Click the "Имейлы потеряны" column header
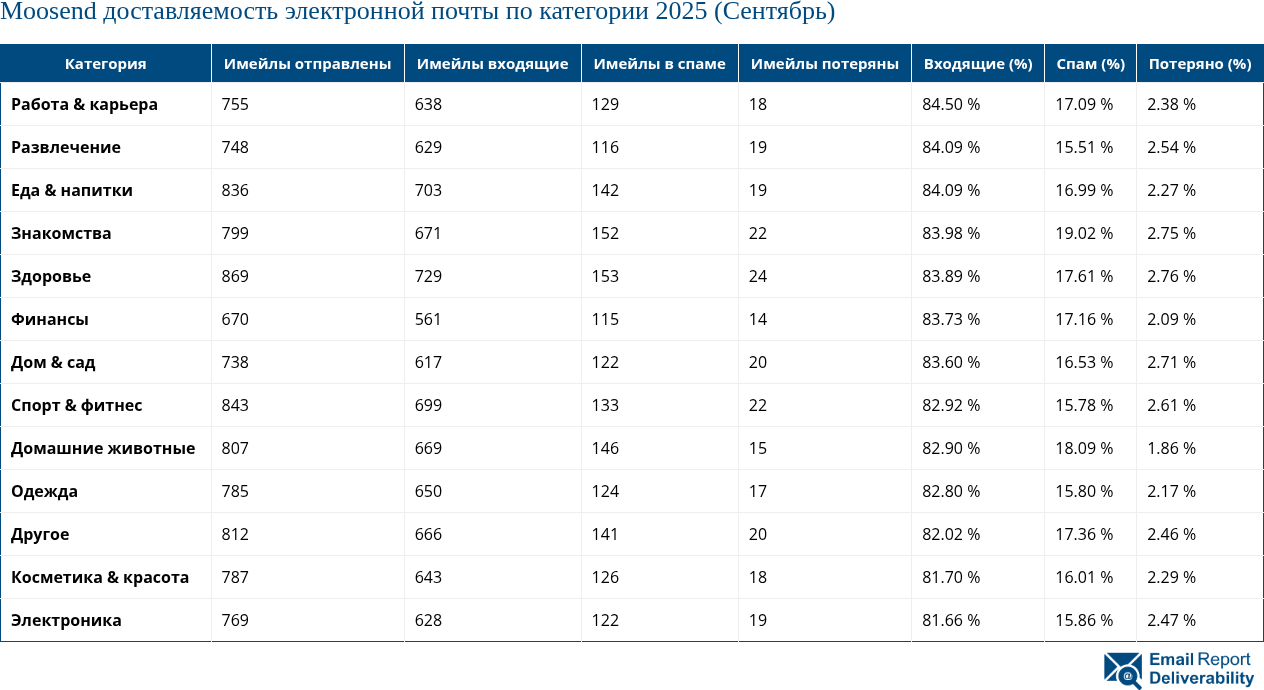 (x=824, y=63)
